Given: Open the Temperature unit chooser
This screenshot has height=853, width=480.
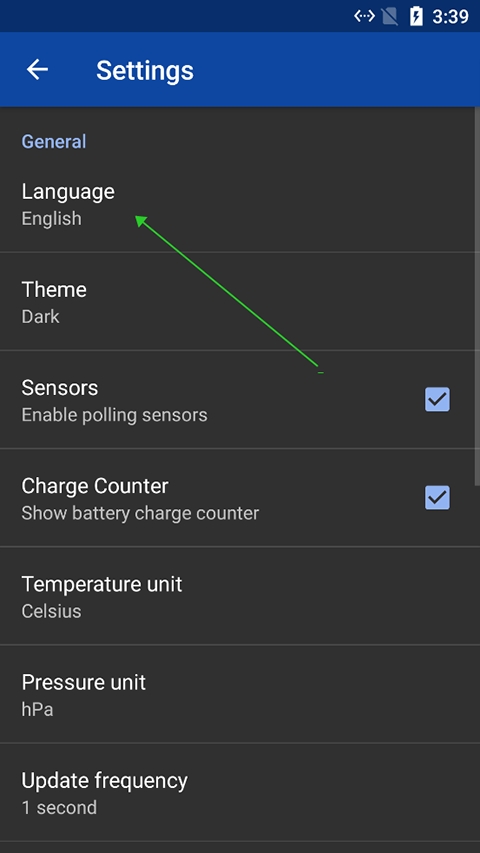Looking at the screenshot, I should pos(240,596).
